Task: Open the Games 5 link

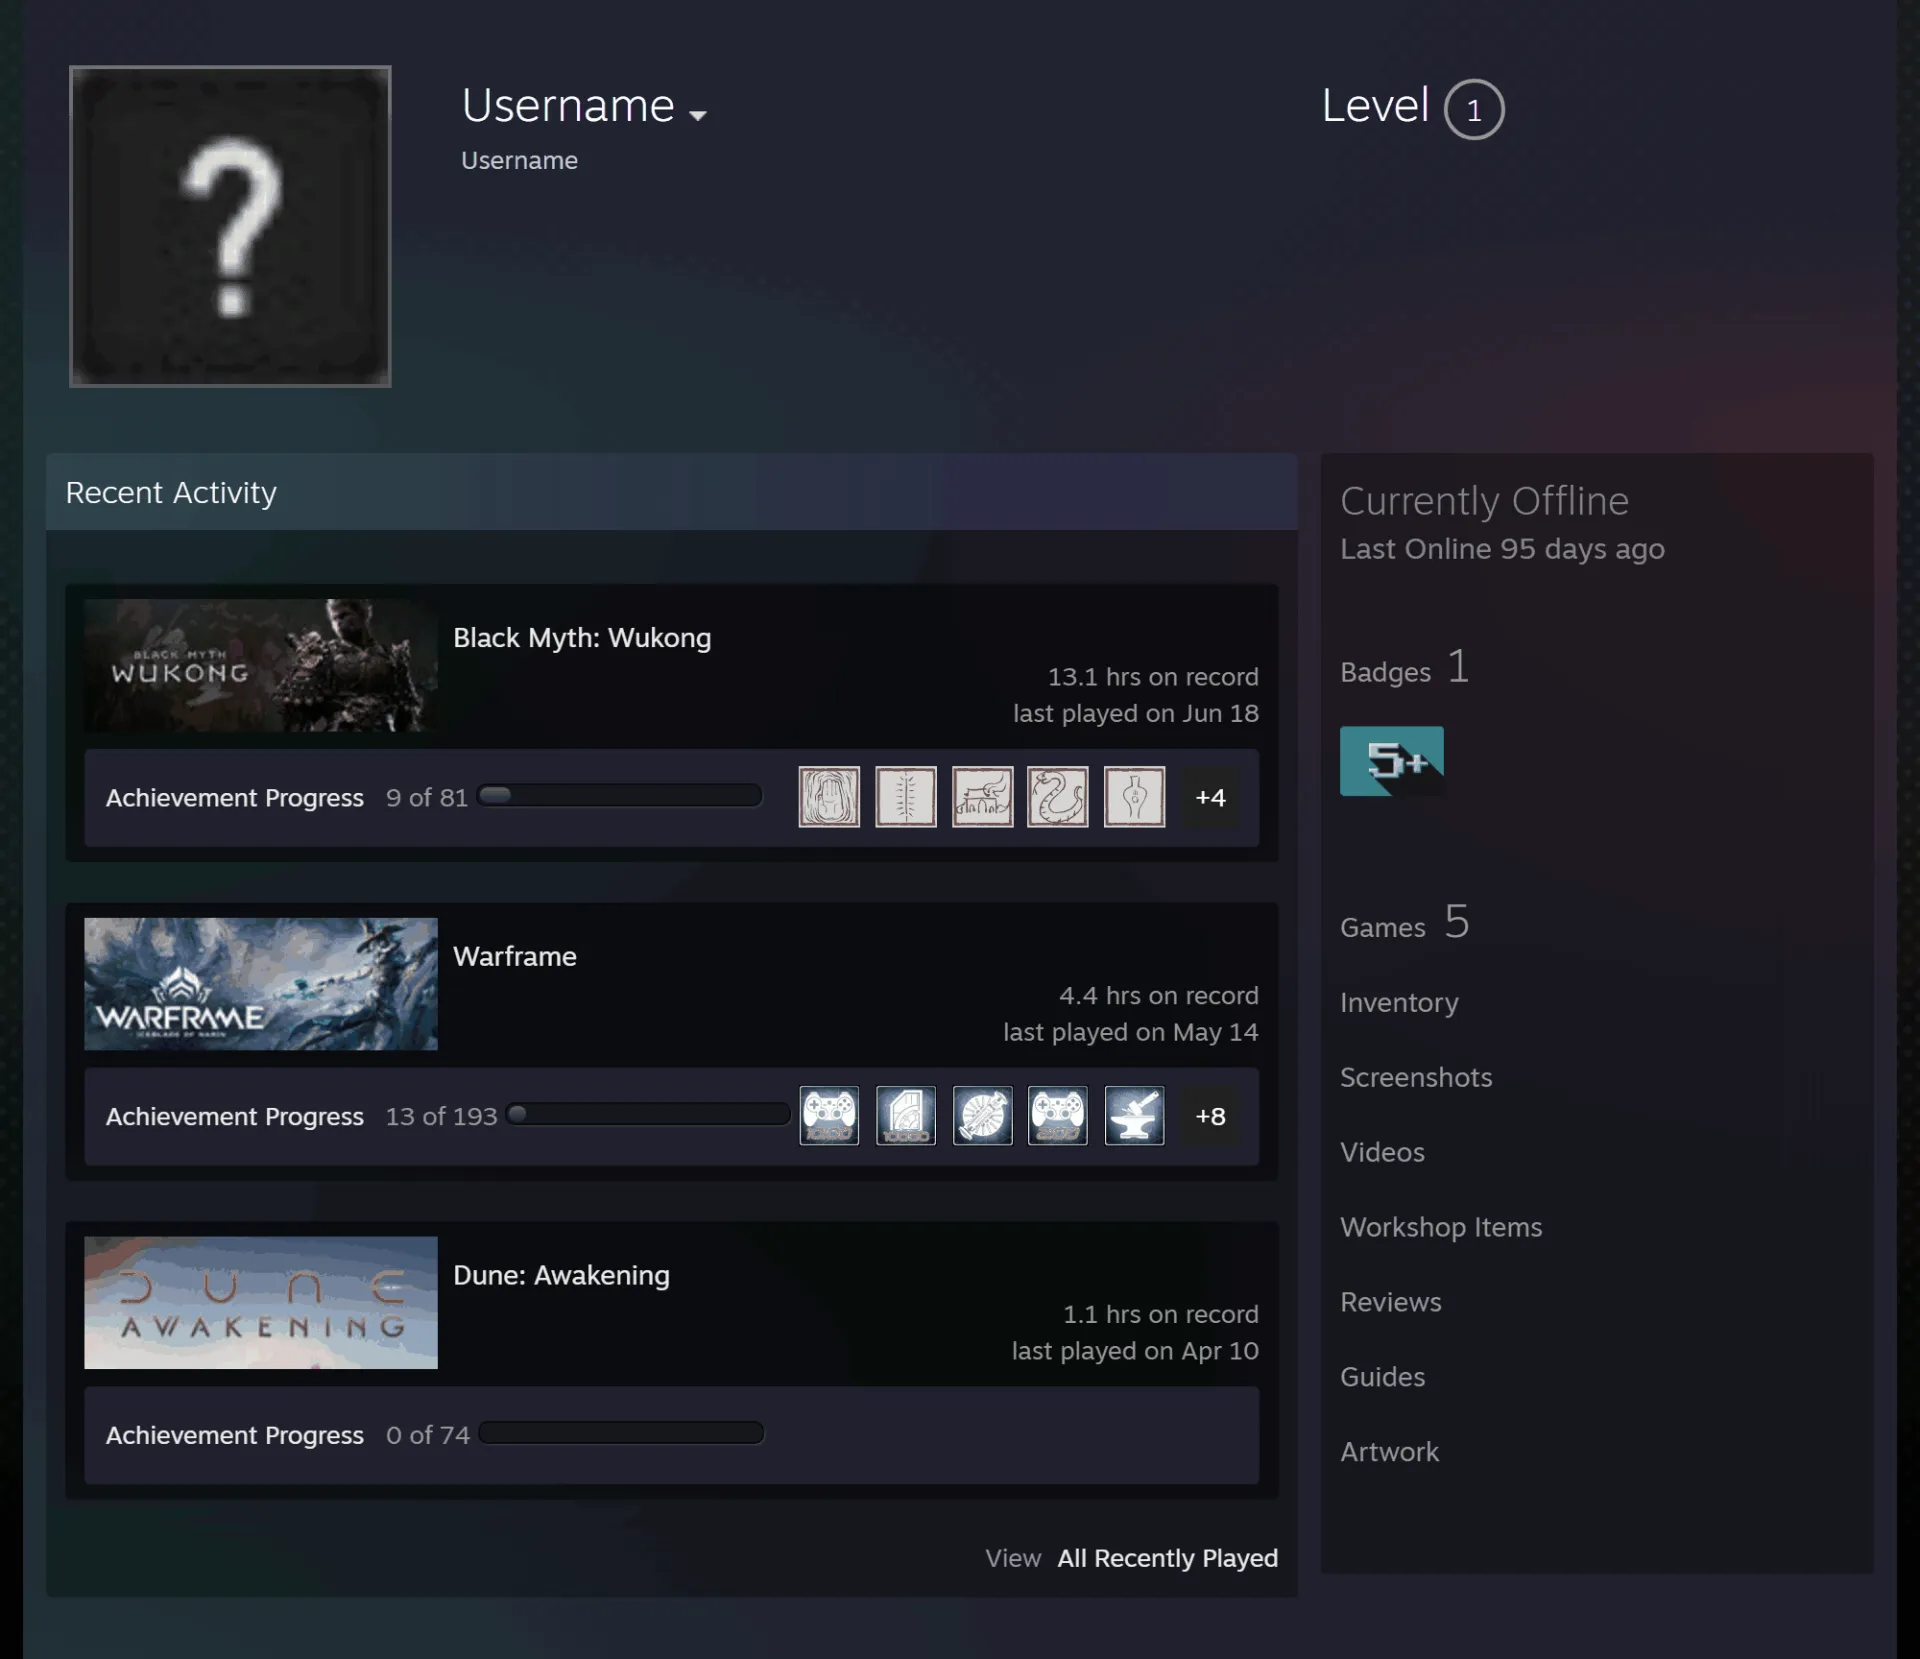Action: pyautogui.click(x=1404, y=923)
